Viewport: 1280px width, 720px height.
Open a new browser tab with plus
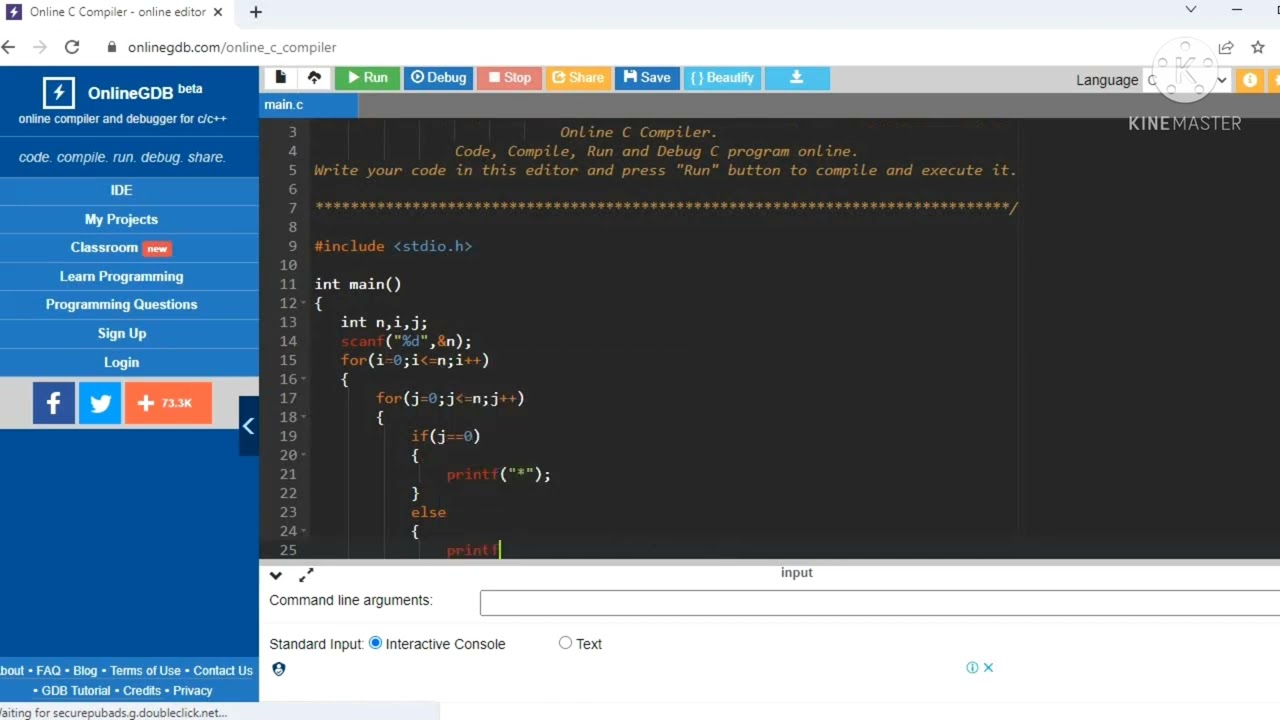(256, 12)
